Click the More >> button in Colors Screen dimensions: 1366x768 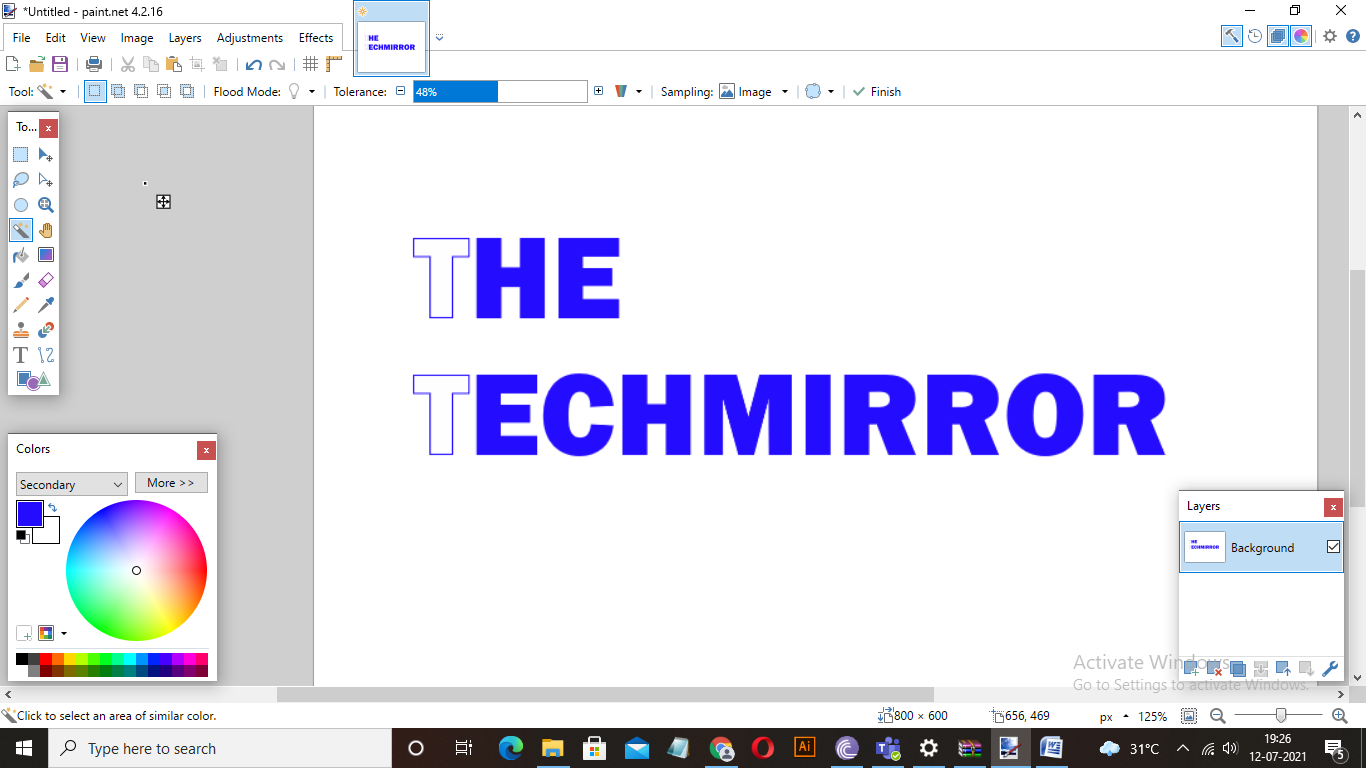click(171, 483)
